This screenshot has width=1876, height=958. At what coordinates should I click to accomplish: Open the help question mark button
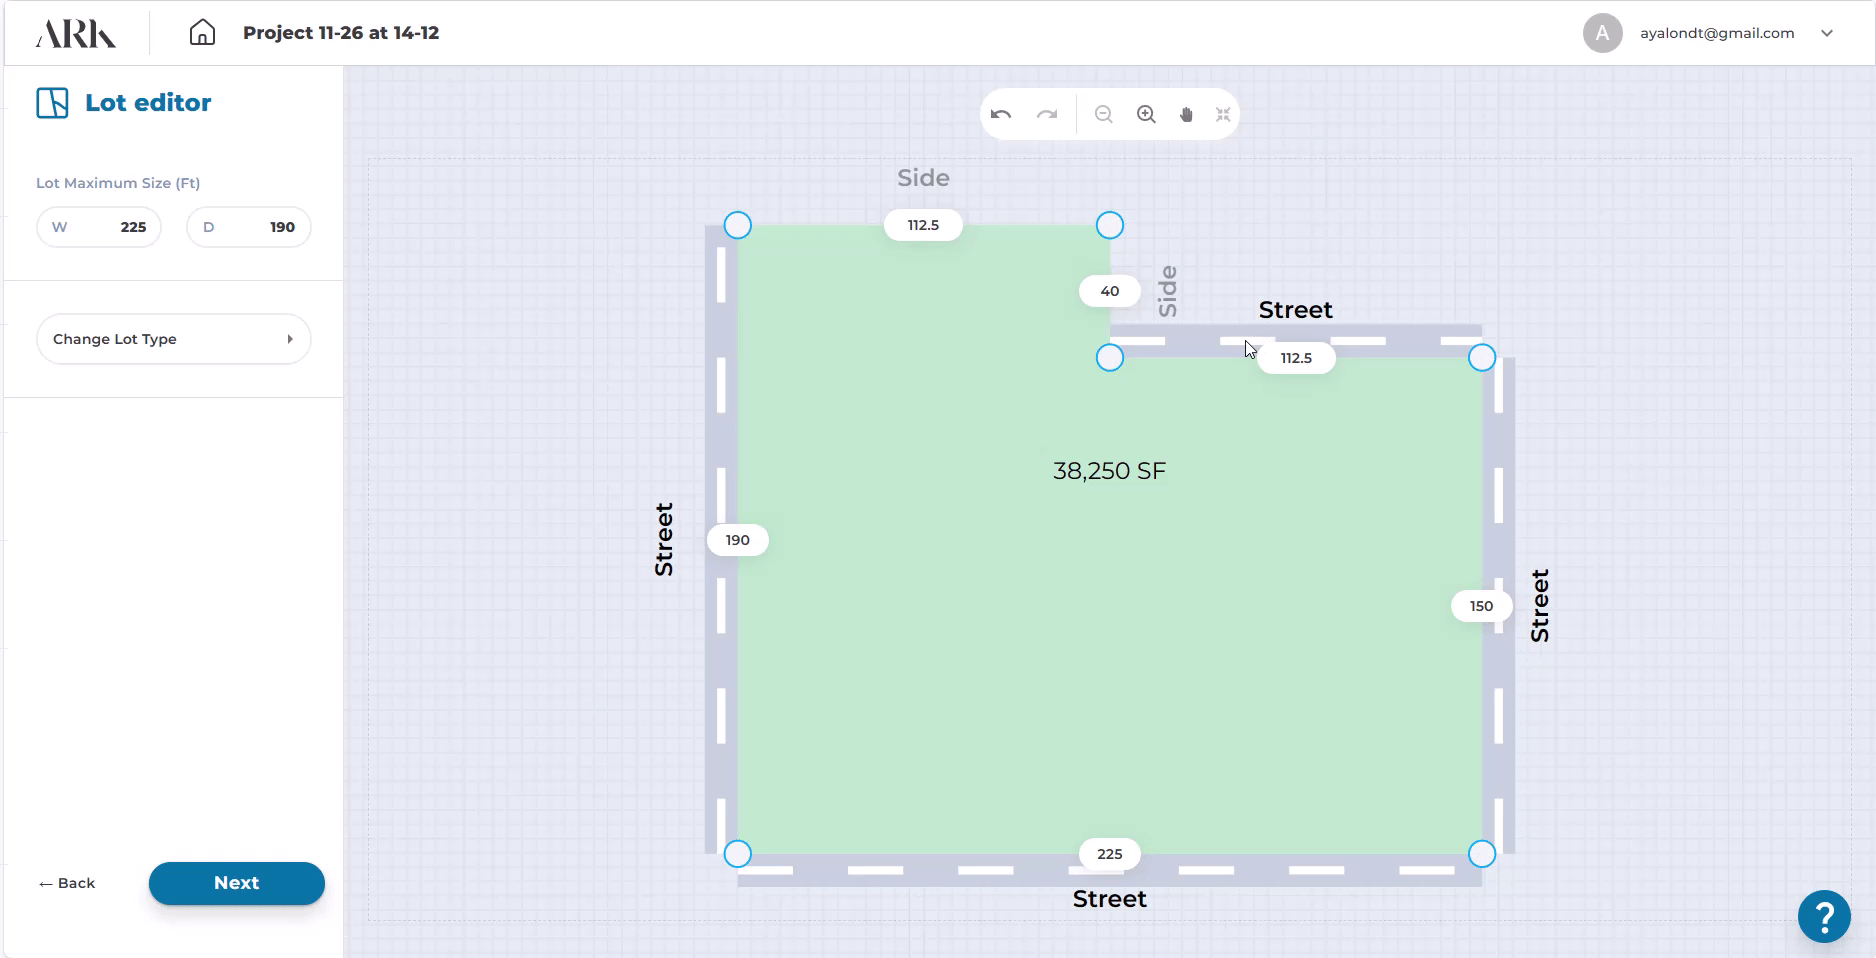(1823, 915)
